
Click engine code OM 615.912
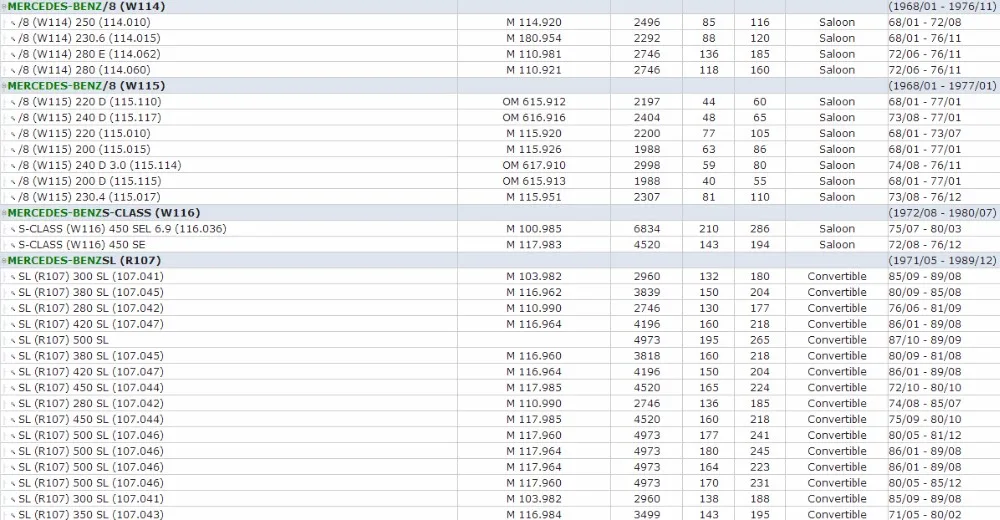[534, 101]
